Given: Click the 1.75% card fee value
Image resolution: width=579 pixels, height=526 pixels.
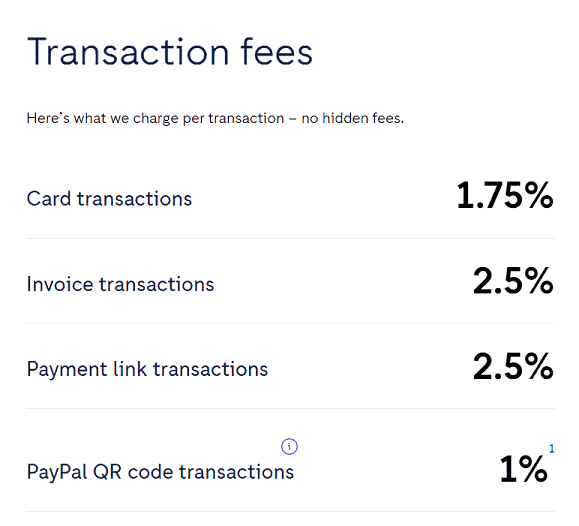Looking at the screenshot, I should click(x=505, y=195).
